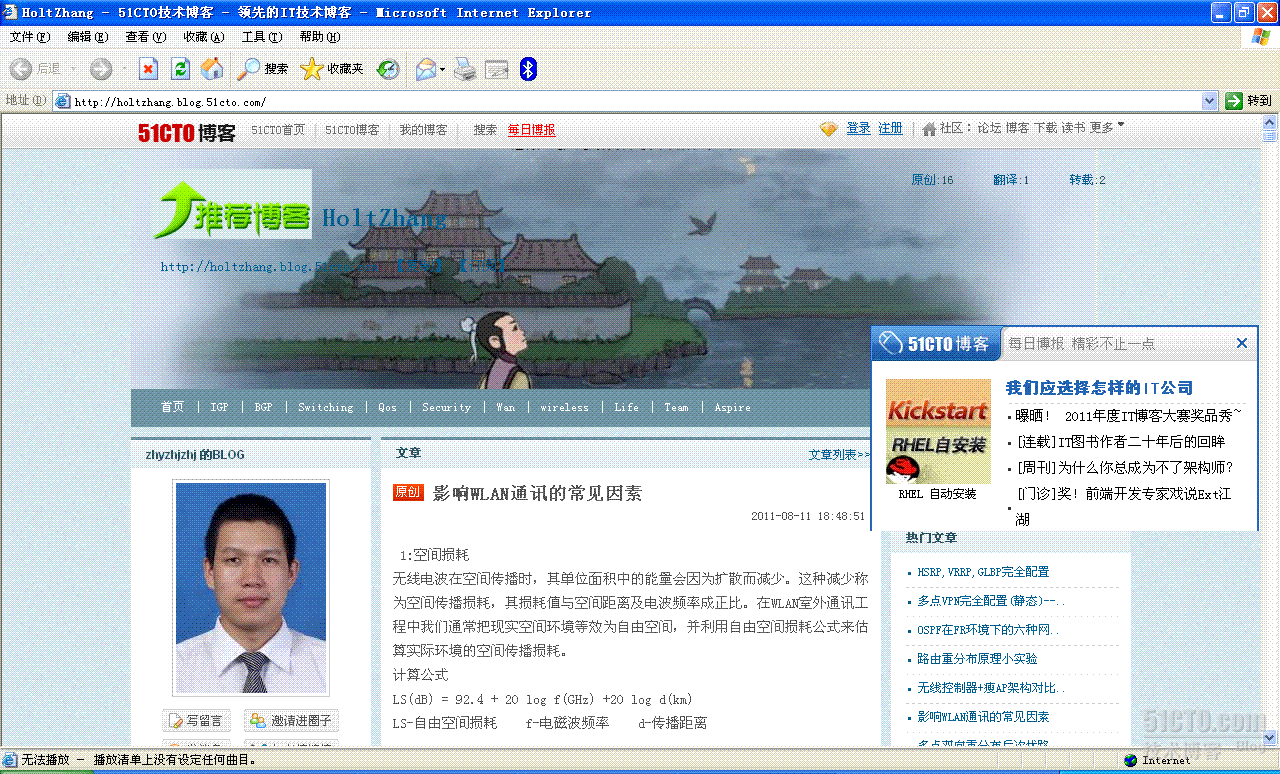This screenshot has width=1280, height=774.
Task: Click the edit page toolbar icon
Action: [497, 69]
